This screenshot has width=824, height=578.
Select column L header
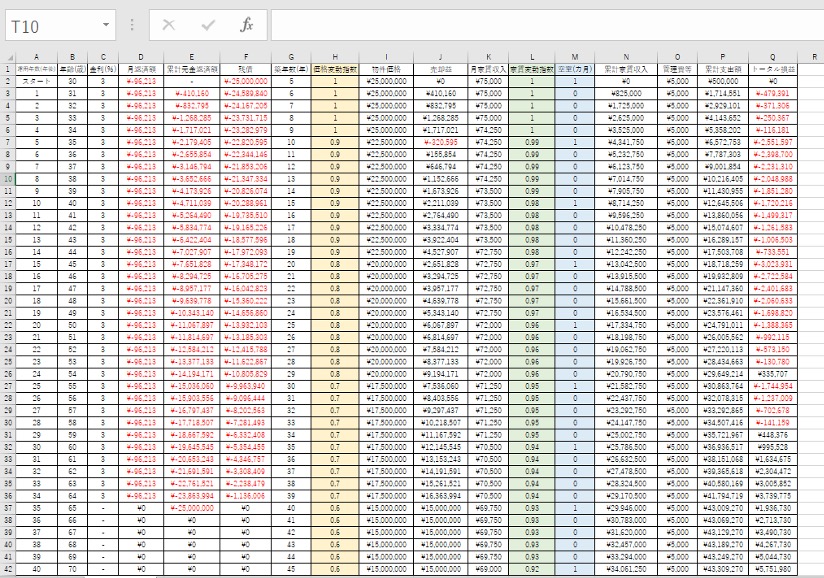(x=532, y=57)
